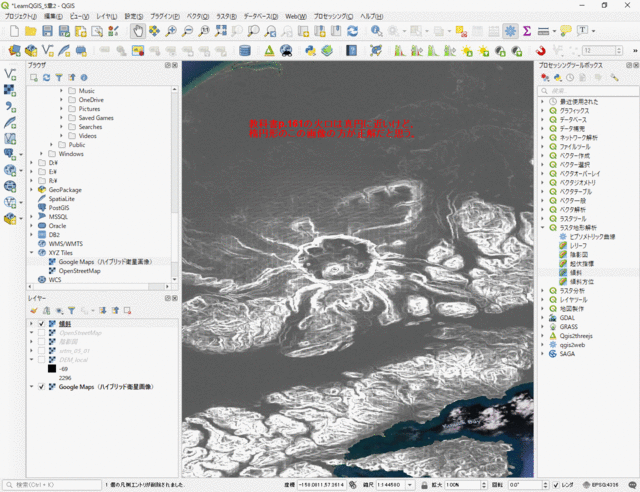Click the locator search box at bottom left
This screenshot has width=640, height=492.
click(x=52, y=485)
